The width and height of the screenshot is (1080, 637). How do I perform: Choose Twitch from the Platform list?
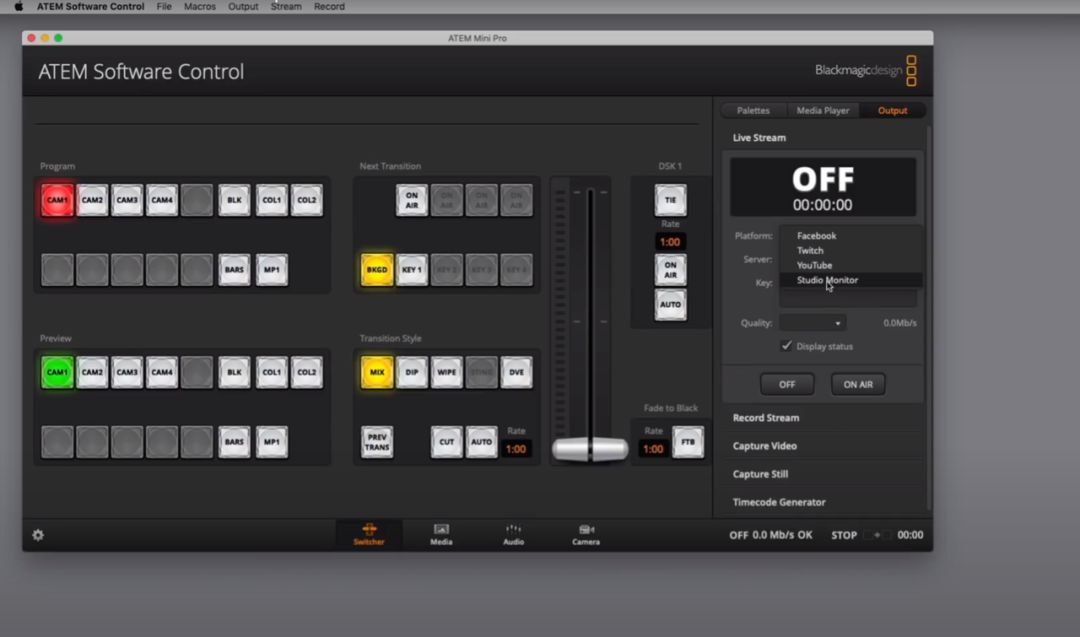[851, 251]
